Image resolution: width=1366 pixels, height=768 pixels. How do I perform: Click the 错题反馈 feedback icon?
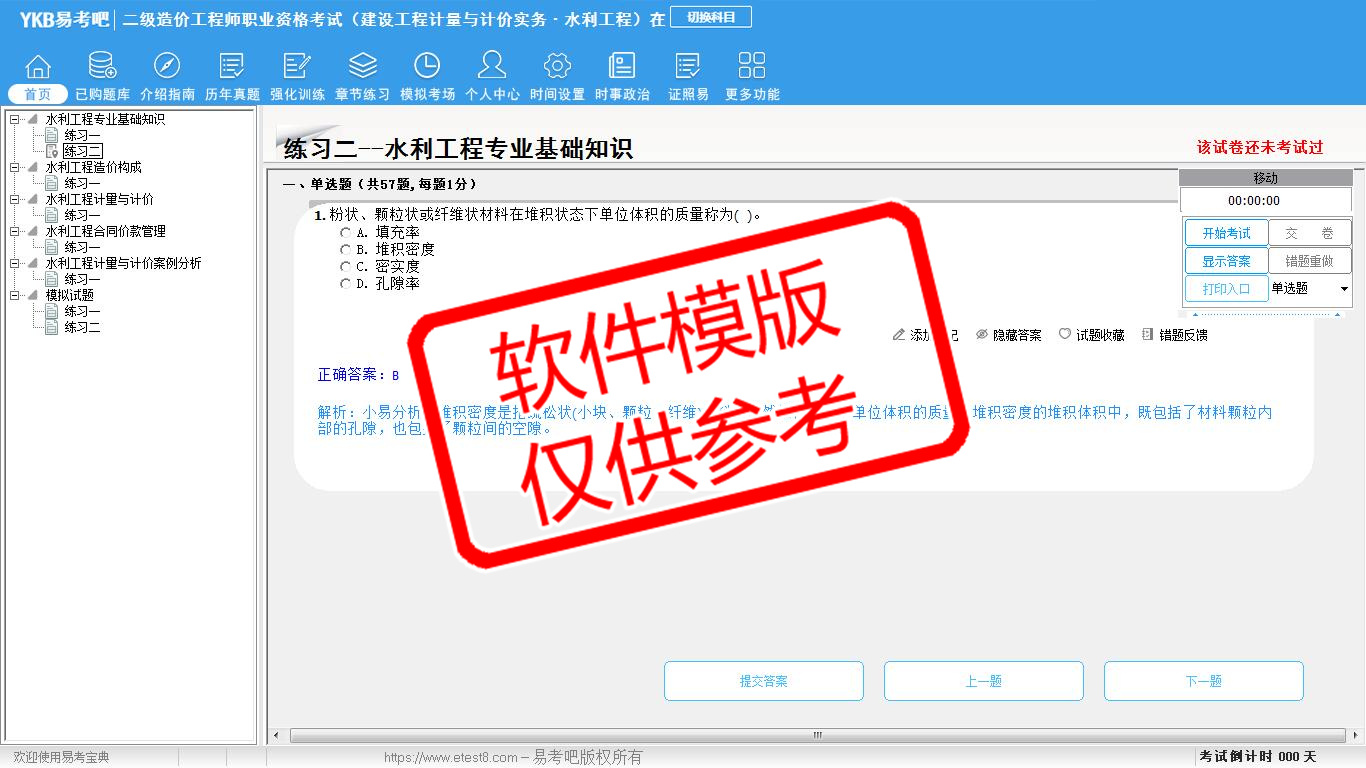coord(1148,335)
